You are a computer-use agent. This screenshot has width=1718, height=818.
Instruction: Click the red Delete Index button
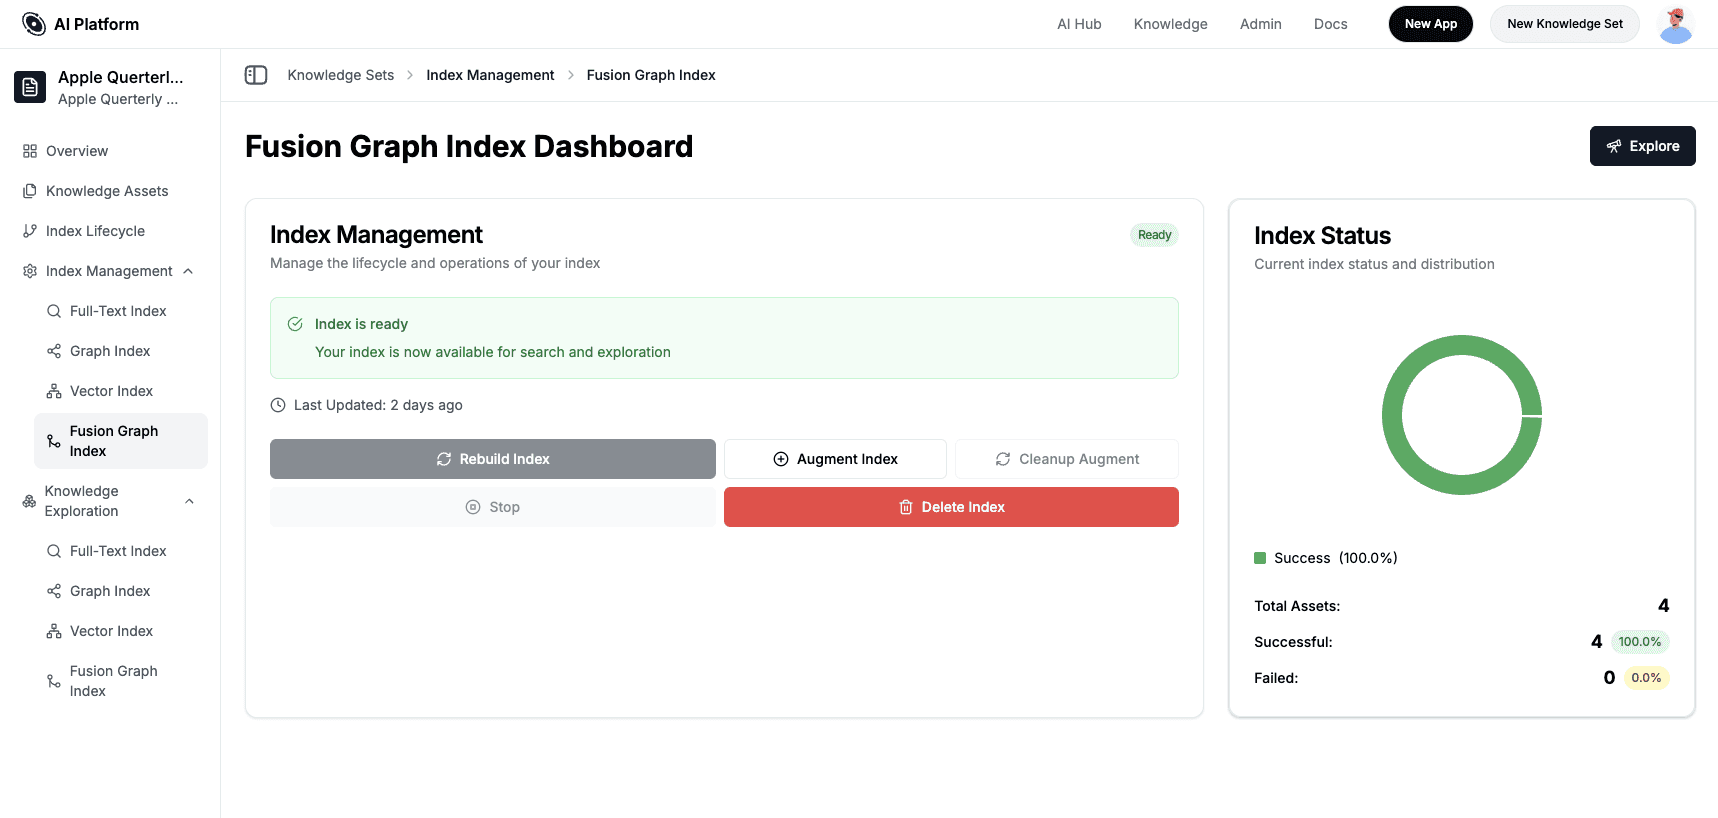click(x=951, y=507)
